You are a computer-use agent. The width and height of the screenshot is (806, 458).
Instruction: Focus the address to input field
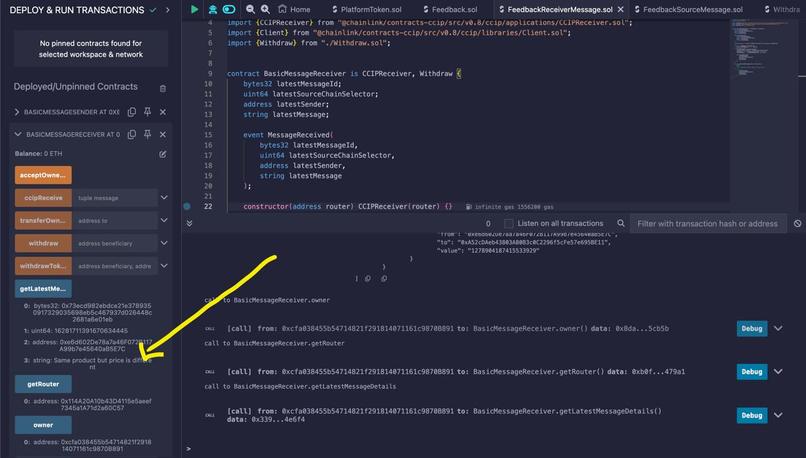pos(115,220)
